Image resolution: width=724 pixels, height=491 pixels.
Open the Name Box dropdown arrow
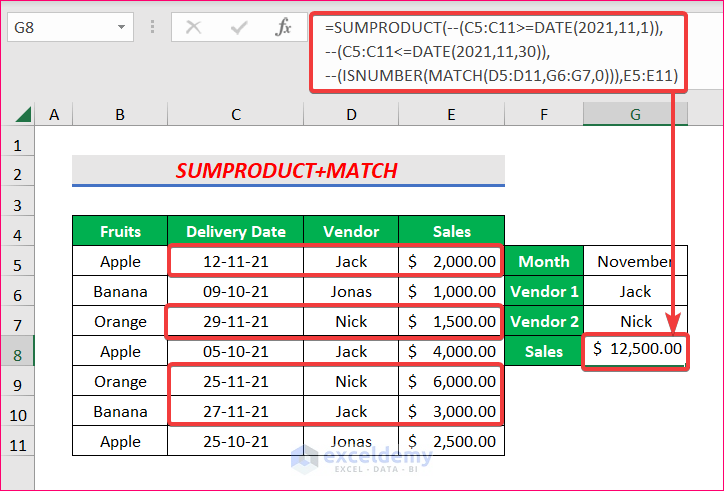(x=120, y=27)
